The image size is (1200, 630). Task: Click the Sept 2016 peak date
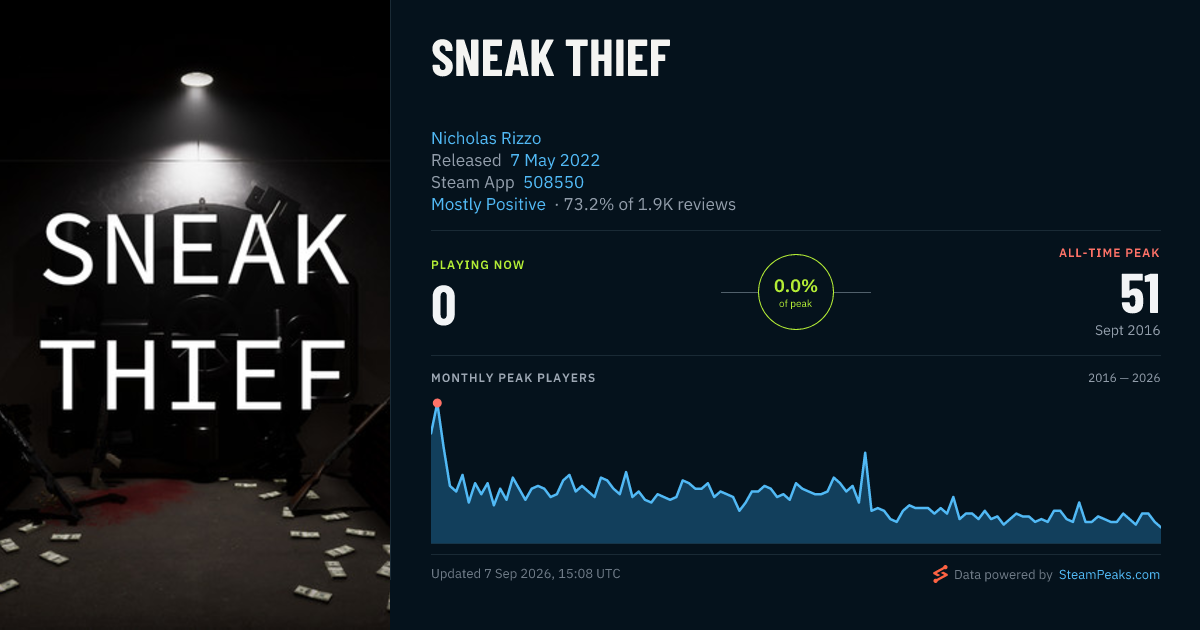(1127, 330)
